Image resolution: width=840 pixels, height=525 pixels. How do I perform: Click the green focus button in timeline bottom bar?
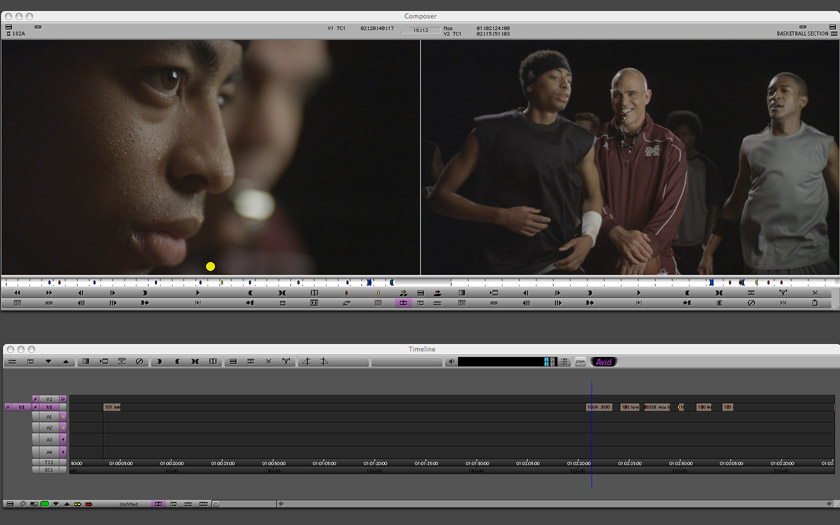[x=44, y=504]
